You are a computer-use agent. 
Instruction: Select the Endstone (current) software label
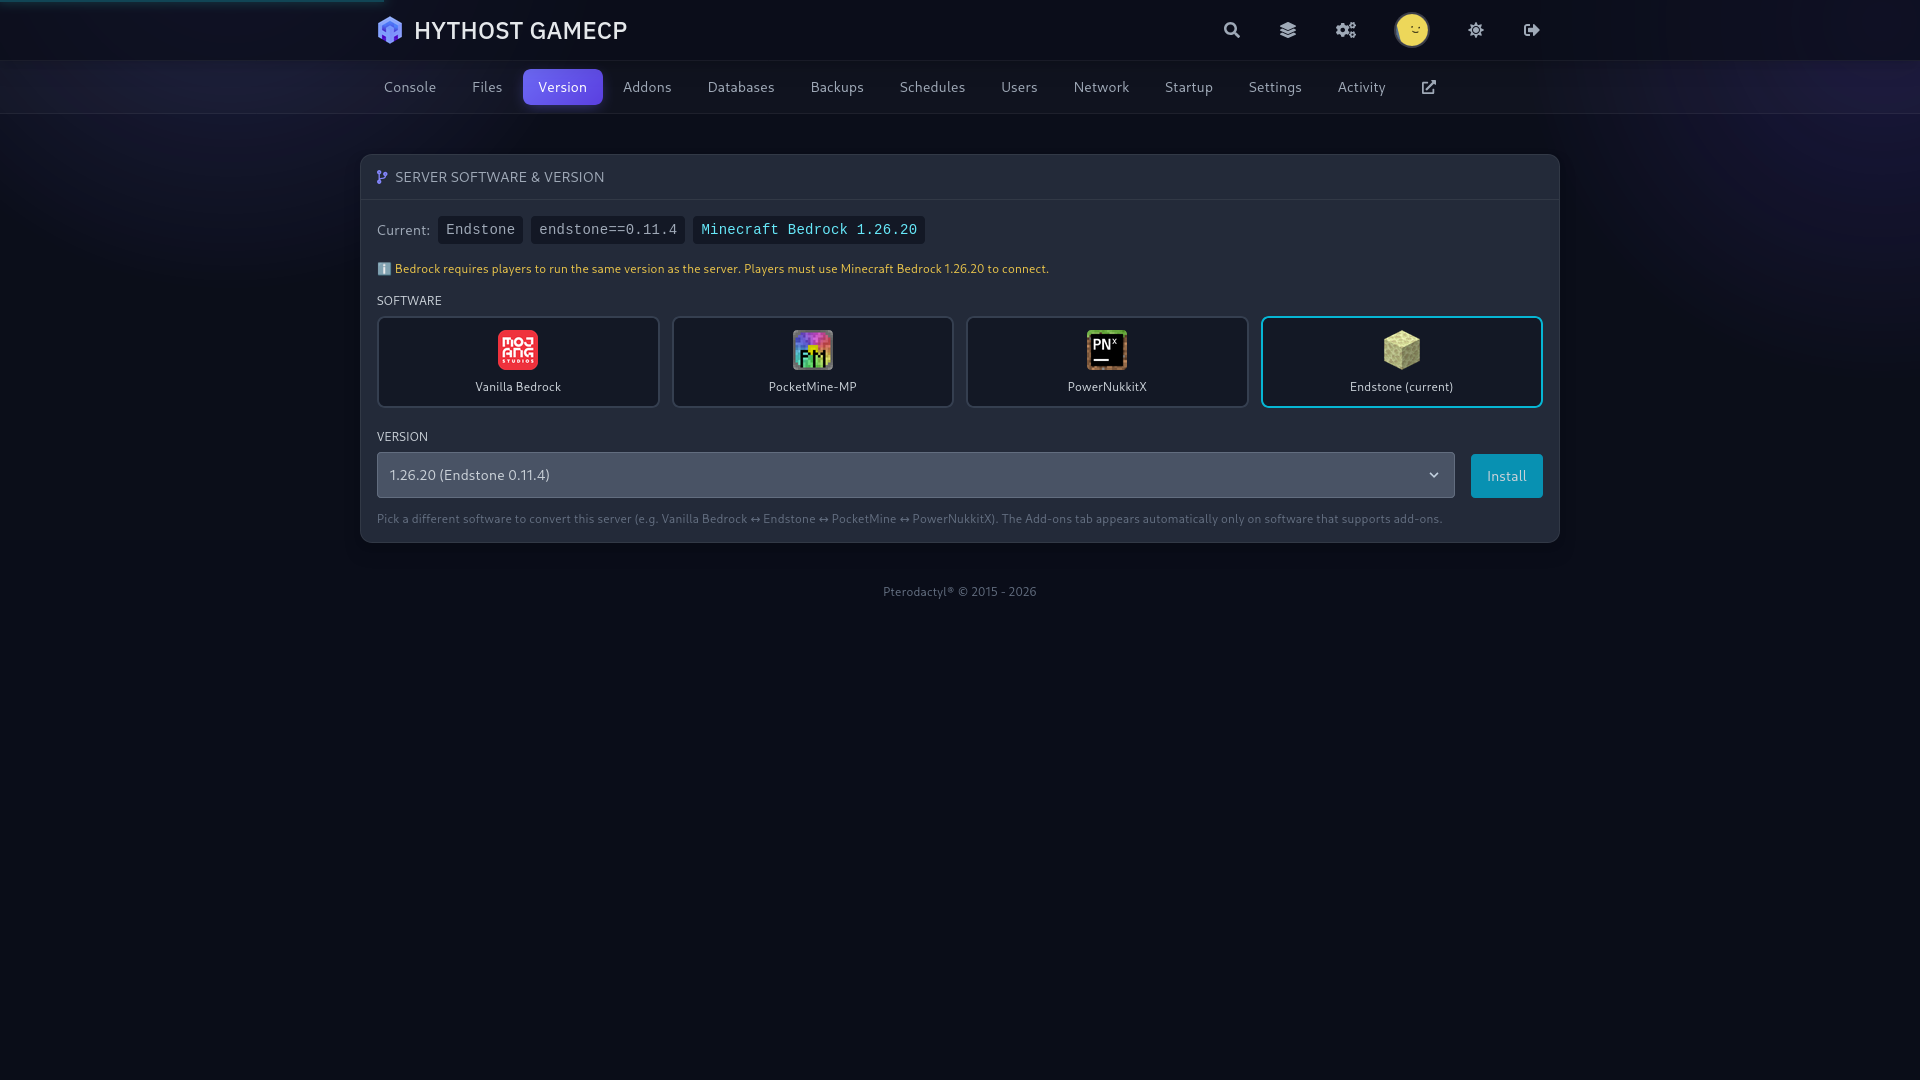tap(1402, 387)
